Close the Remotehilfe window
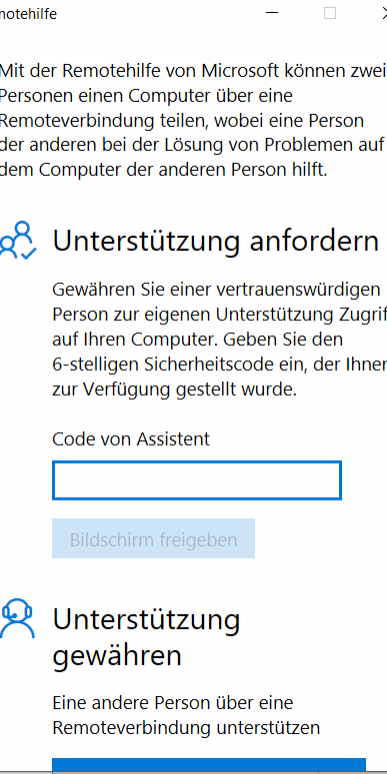 (x=383, y=13)
